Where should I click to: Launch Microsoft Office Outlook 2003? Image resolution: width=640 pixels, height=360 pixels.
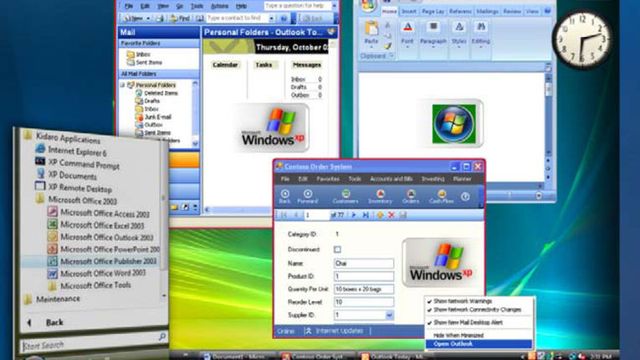(100, 237)
